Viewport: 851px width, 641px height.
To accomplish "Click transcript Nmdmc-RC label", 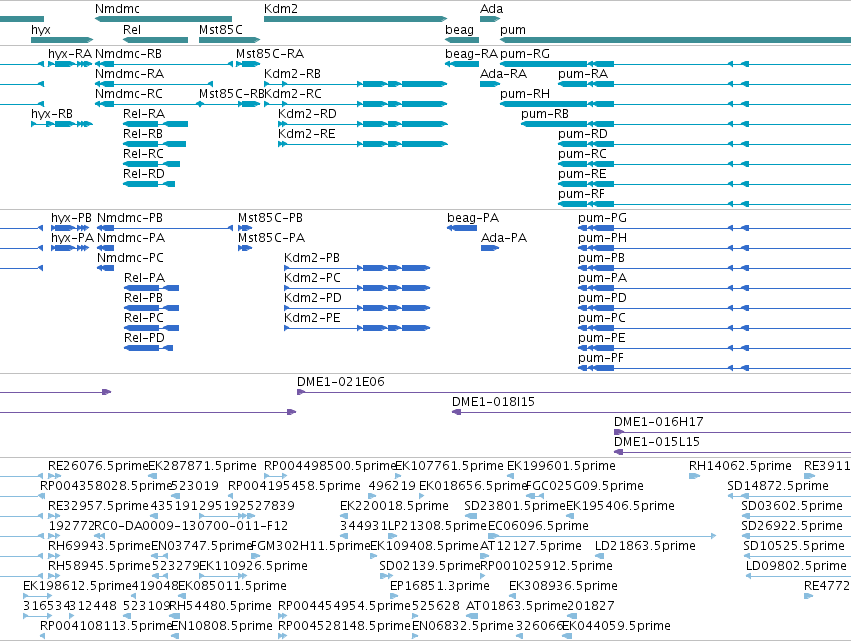I will coord(129,94).
